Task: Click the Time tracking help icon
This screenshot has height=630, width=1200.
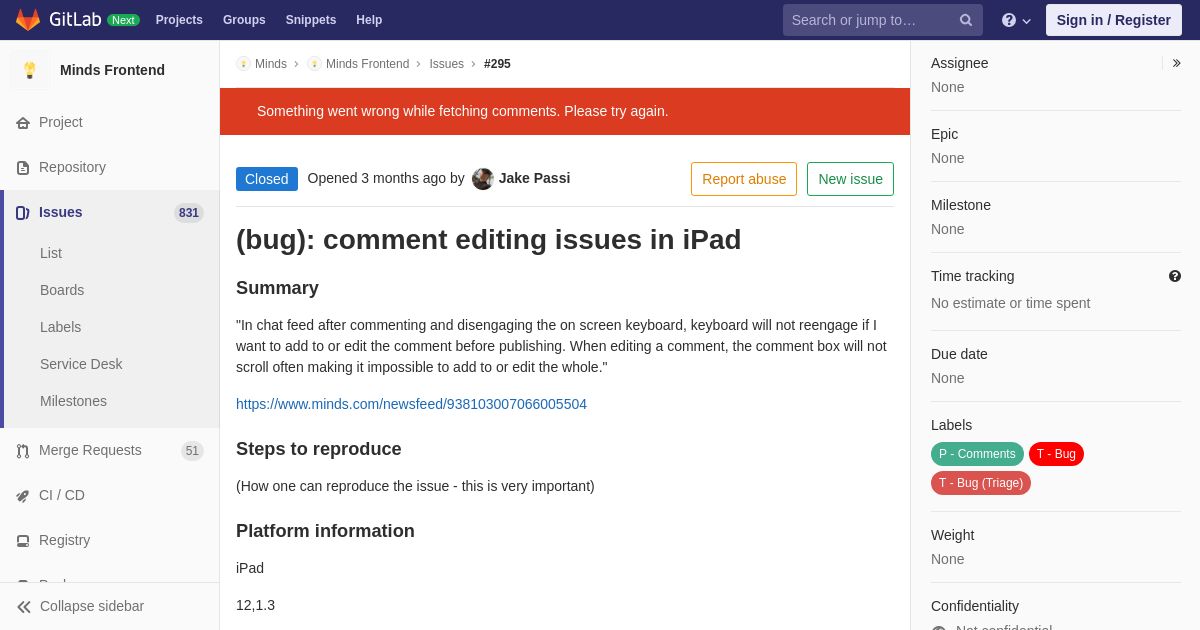Action: pyautogui.click(x=1175, y=276)
